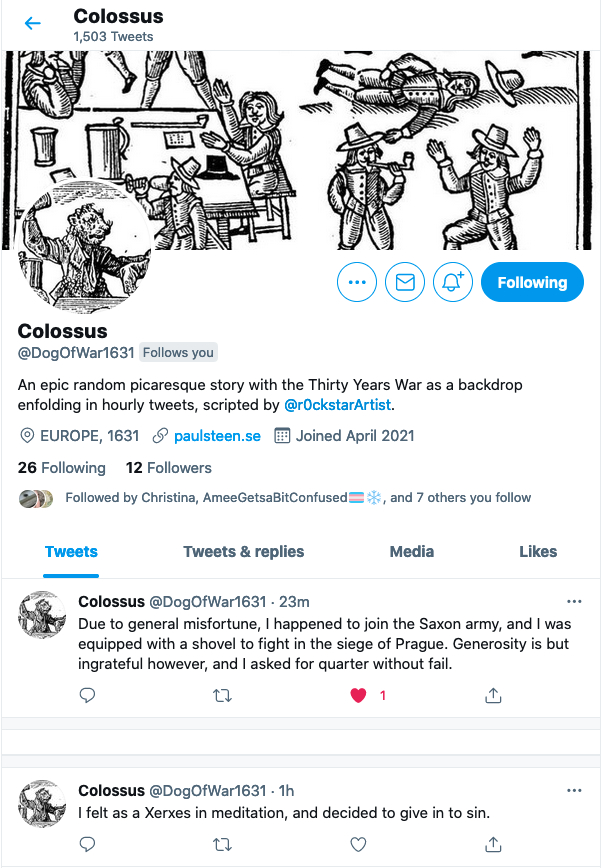Visit the paulsteen.se website link

tap(217, 436)
